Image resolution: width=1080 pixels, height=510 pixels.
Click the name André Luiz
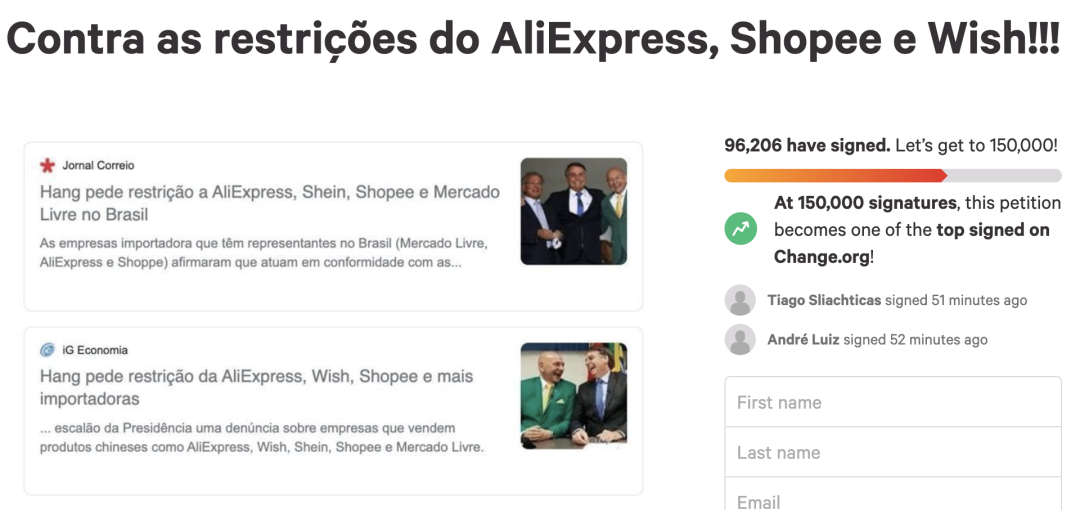click(x=803, y=340)
